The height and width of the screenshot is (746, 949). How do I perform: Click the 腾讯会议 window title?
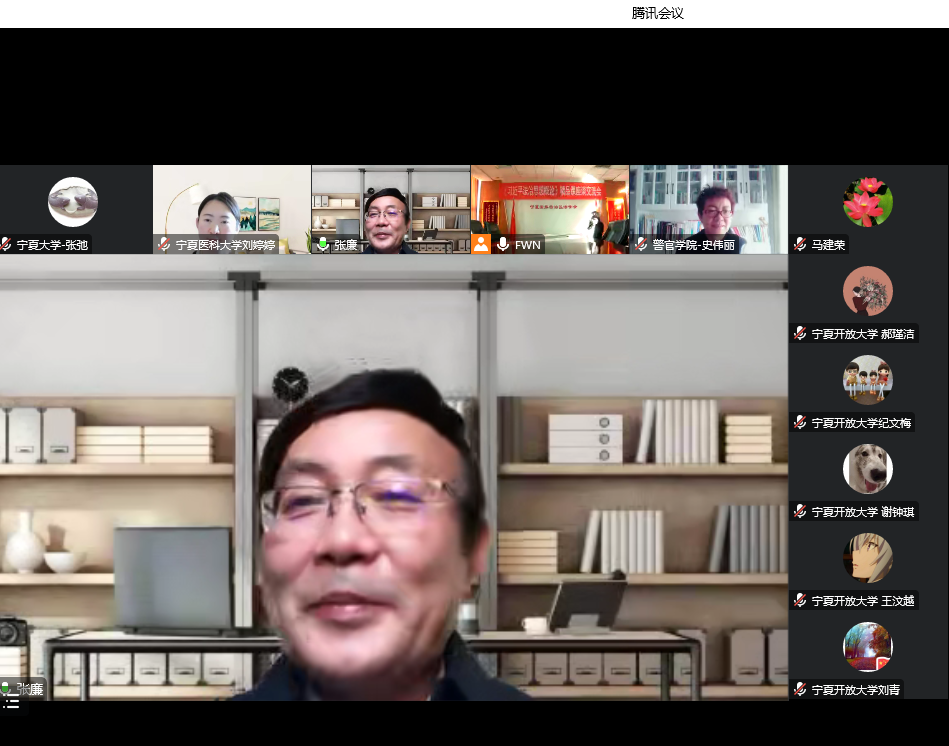pos(657,13)
